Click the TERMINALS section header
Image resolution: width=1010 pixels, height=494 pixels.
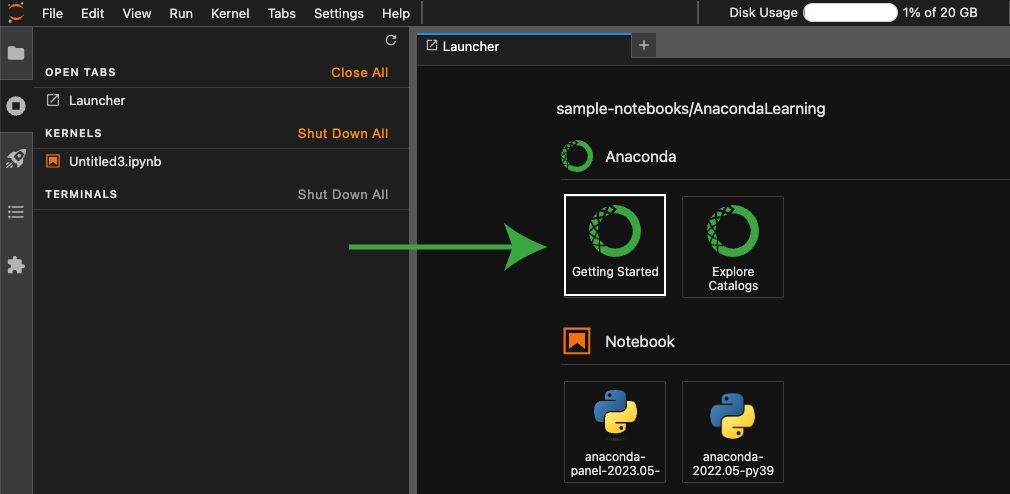tap(81, 195)
